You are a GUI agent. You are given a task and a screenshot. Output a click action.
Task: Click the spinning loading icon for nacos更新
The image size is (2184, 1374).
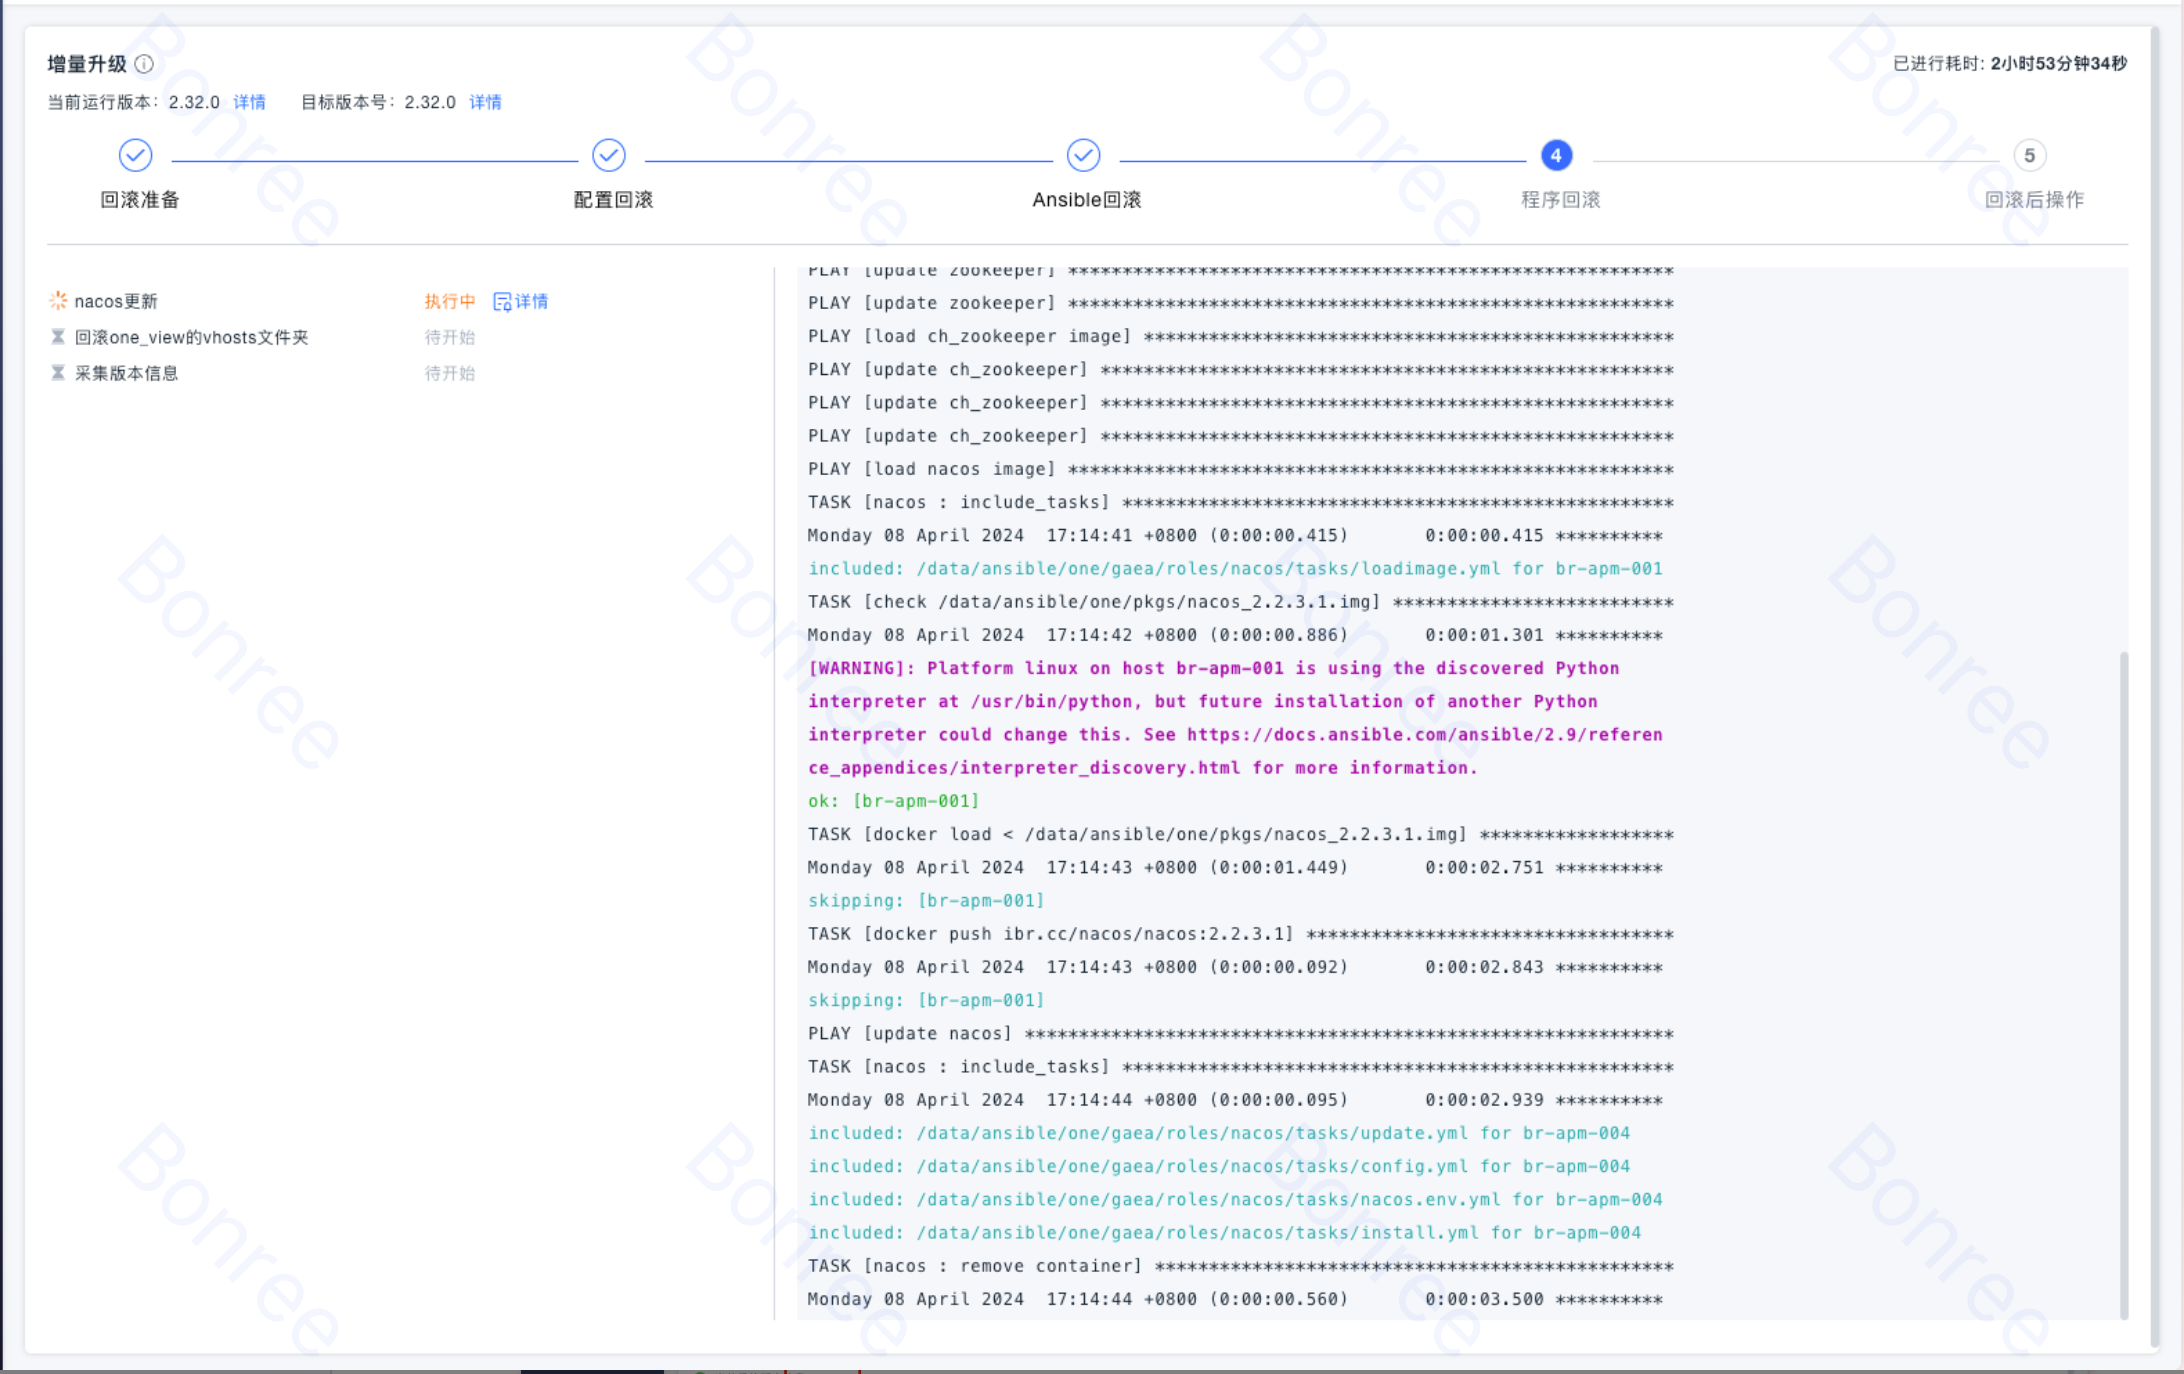coord(58,300)
